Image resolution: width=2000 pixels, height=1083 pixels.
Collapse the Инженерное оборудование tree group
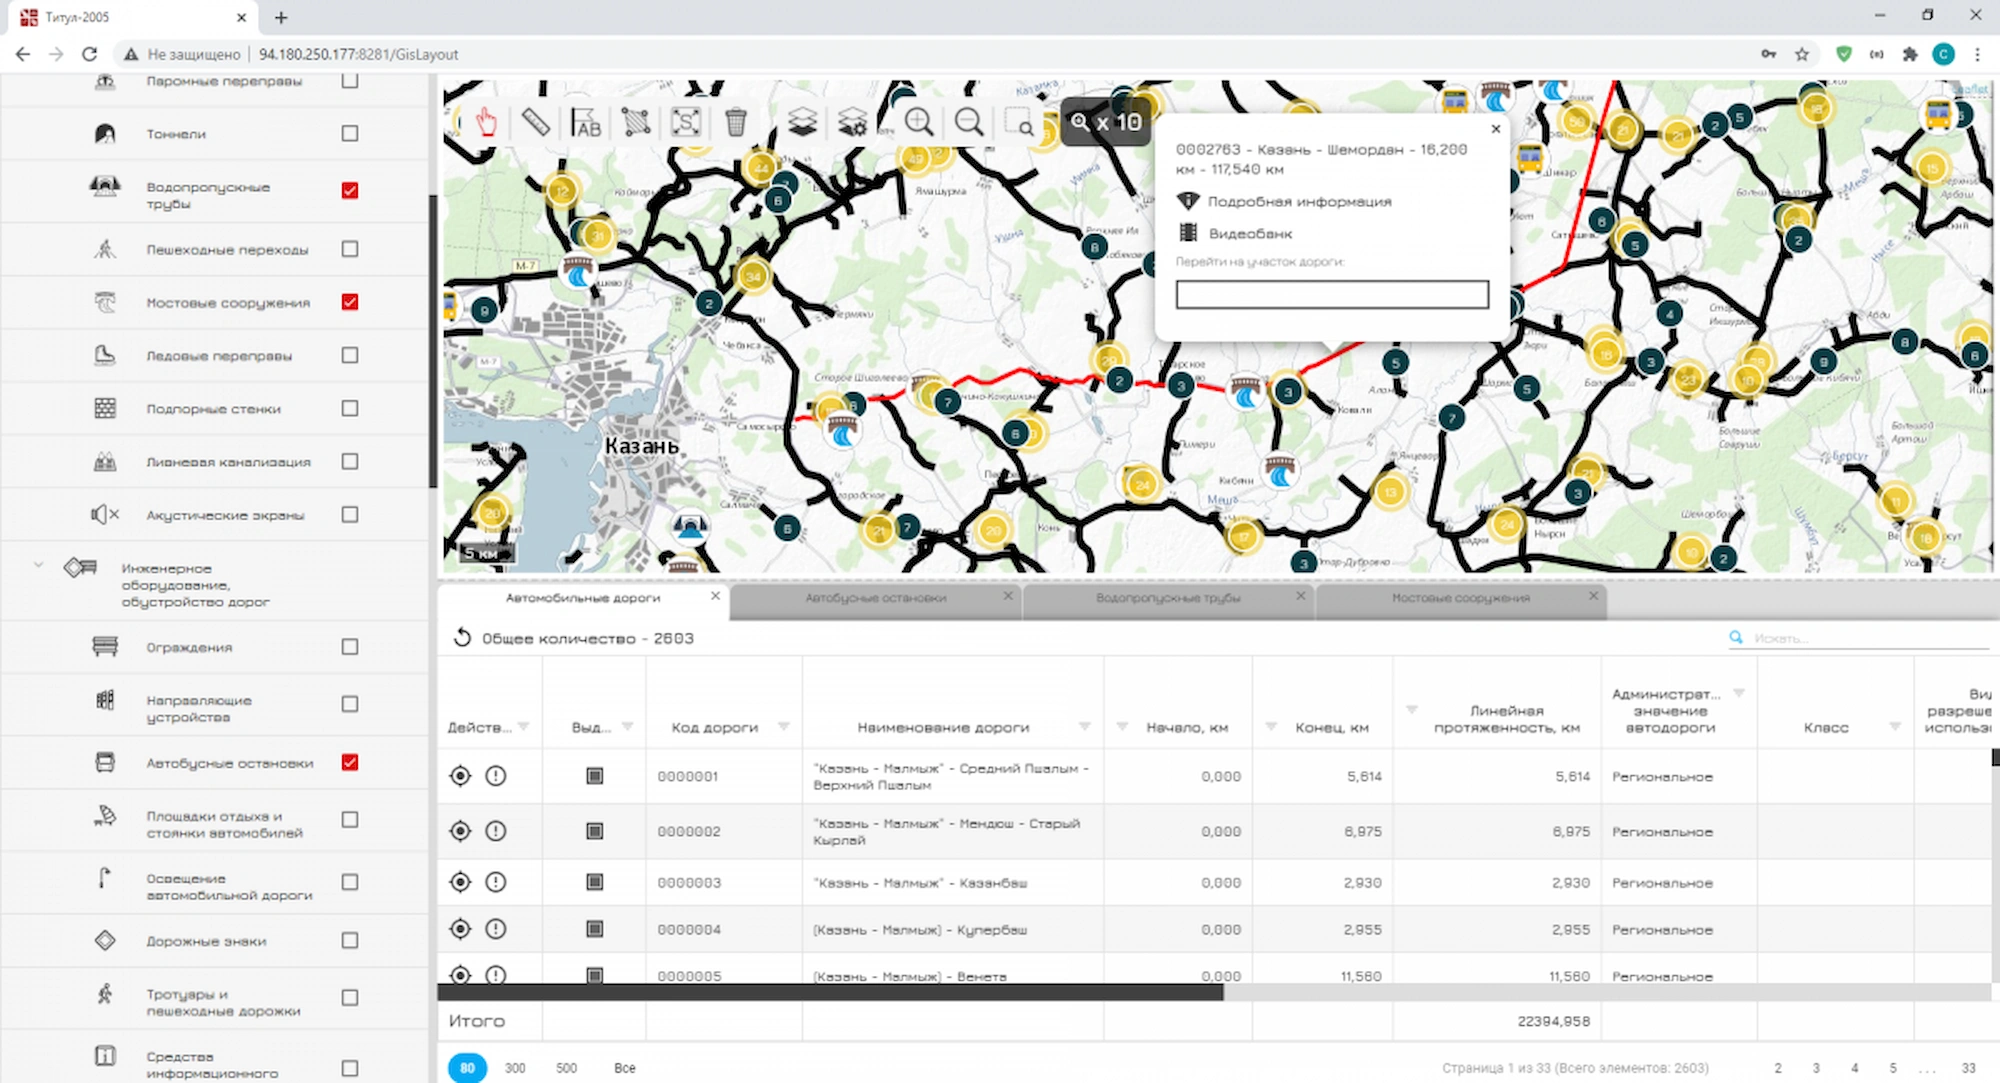38,566
